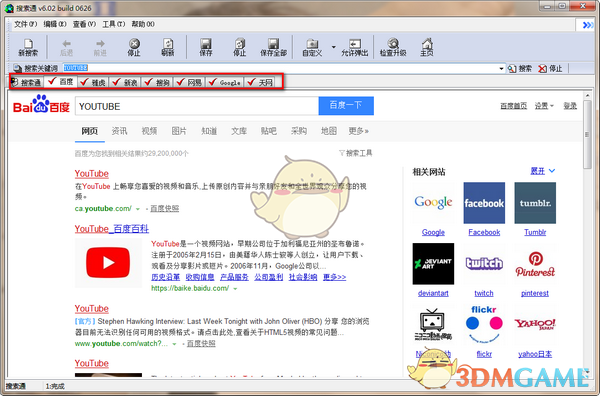
Task: Select the checked 雅虎 engine tab
Action: point(93,82)
